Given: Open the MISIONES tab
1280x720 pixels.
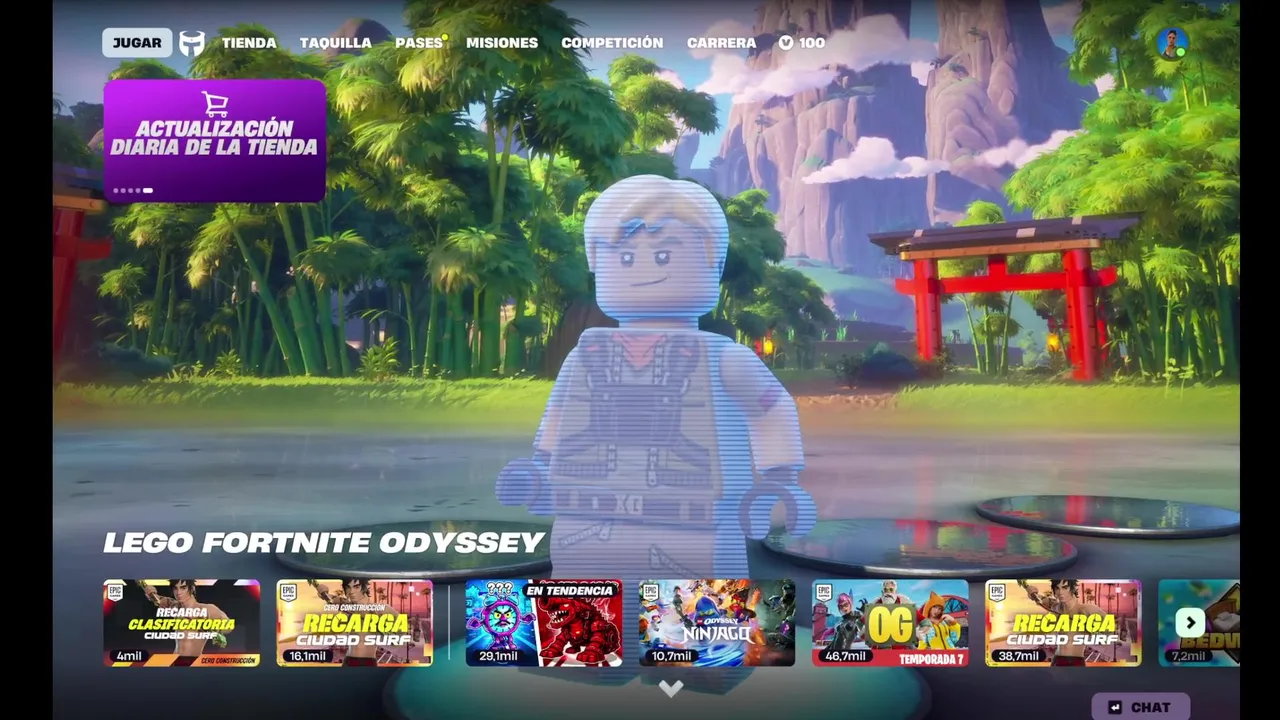Looking at the screenshot, I should pos(502,43).
